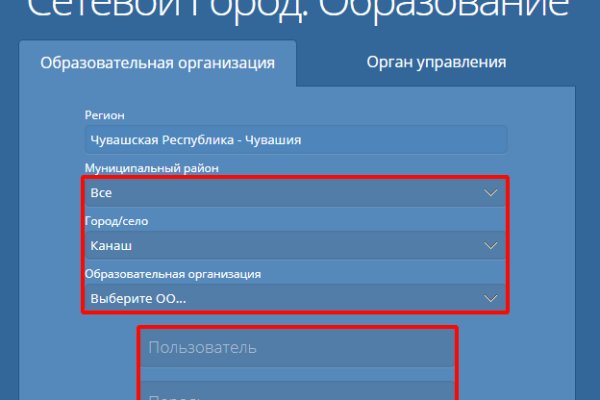Focus the Пользователь username input
Image resolution: width=600 pixels, height=400 pixels.
[296, 348]
